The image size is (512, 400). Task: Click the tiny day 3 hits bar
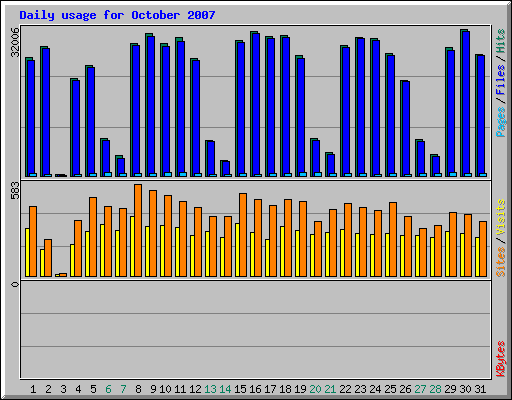[61, 175]
